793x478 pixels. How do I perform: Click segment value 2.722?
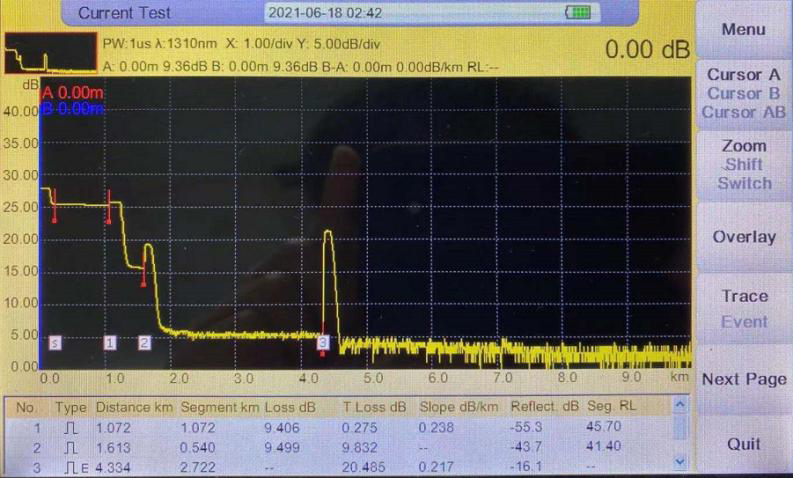coord(198,467)
